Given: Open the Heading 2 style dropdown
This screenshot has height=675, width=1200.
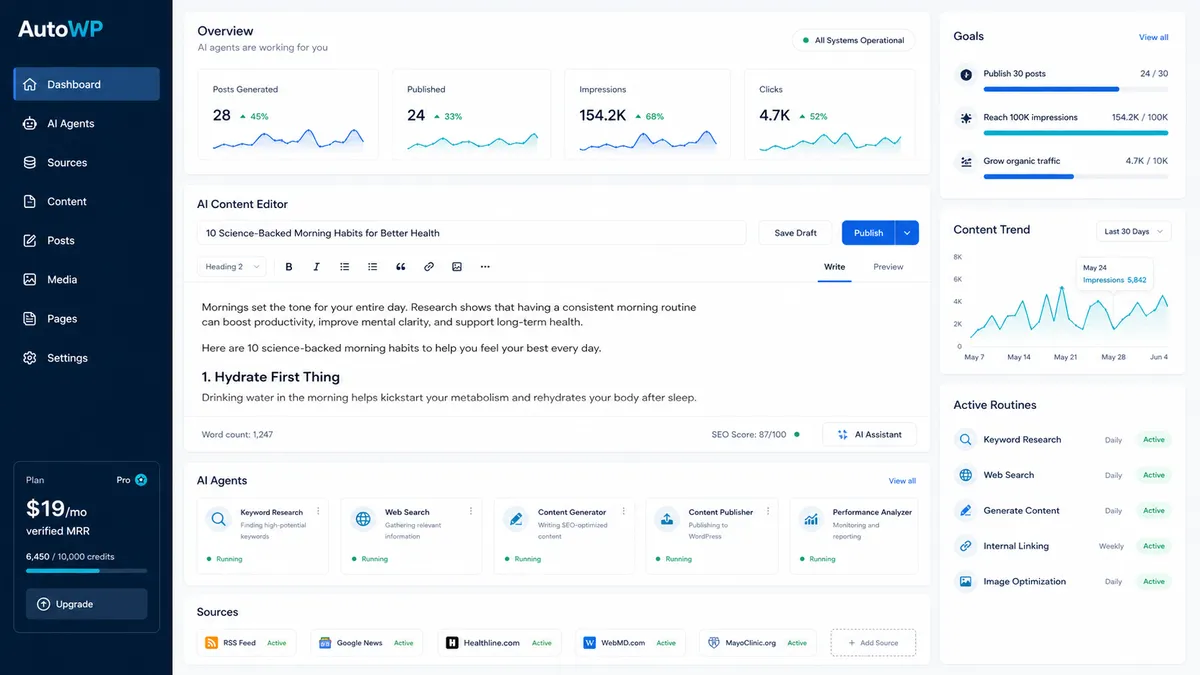Looking at the screenshot, I should [x=232, y=267].
